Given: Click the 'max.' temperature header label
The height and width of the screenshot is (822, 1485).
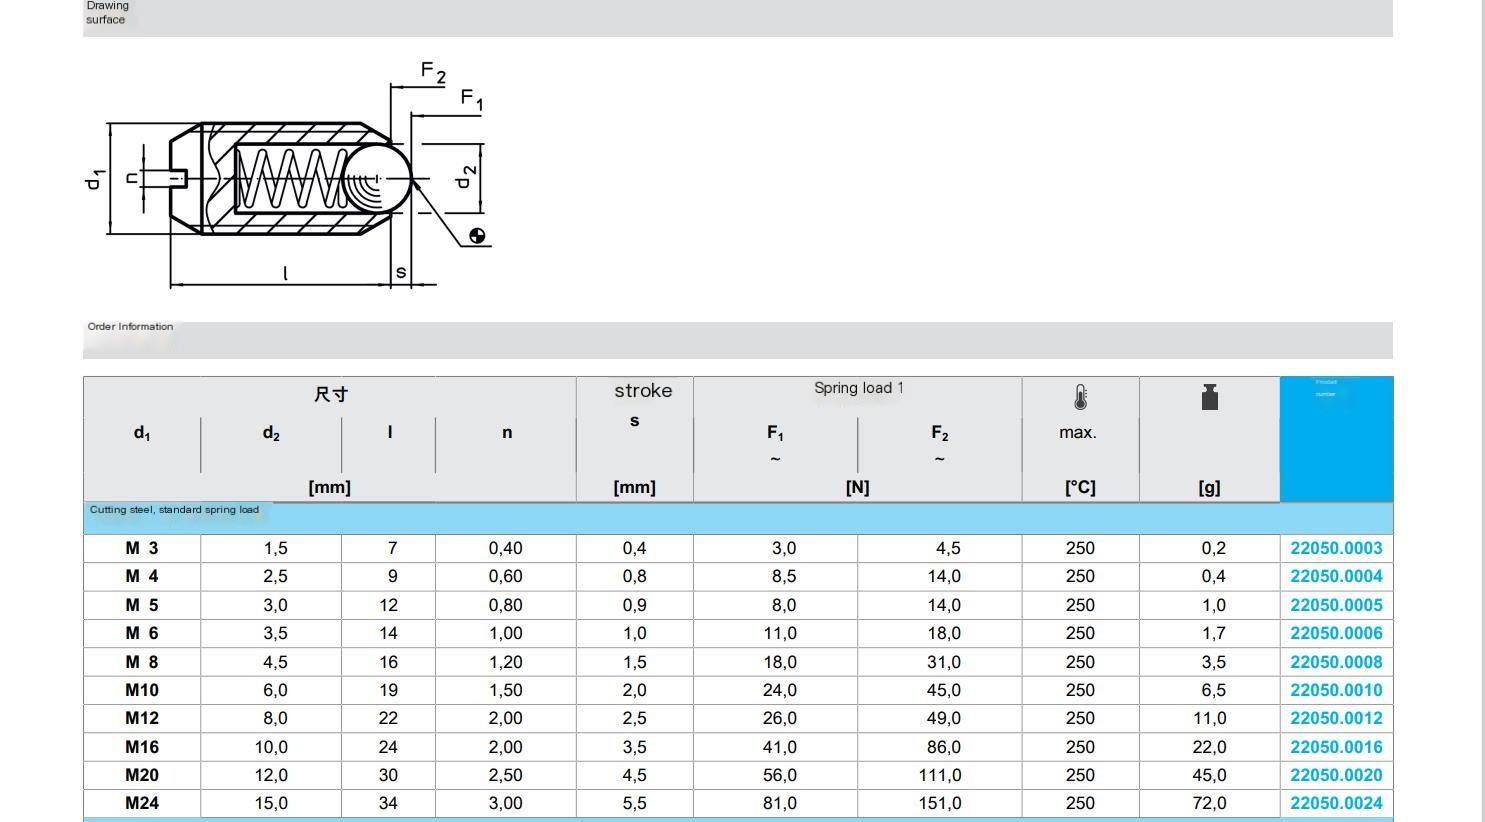Looking at the screenshot, I should (x=1078, y=433).
